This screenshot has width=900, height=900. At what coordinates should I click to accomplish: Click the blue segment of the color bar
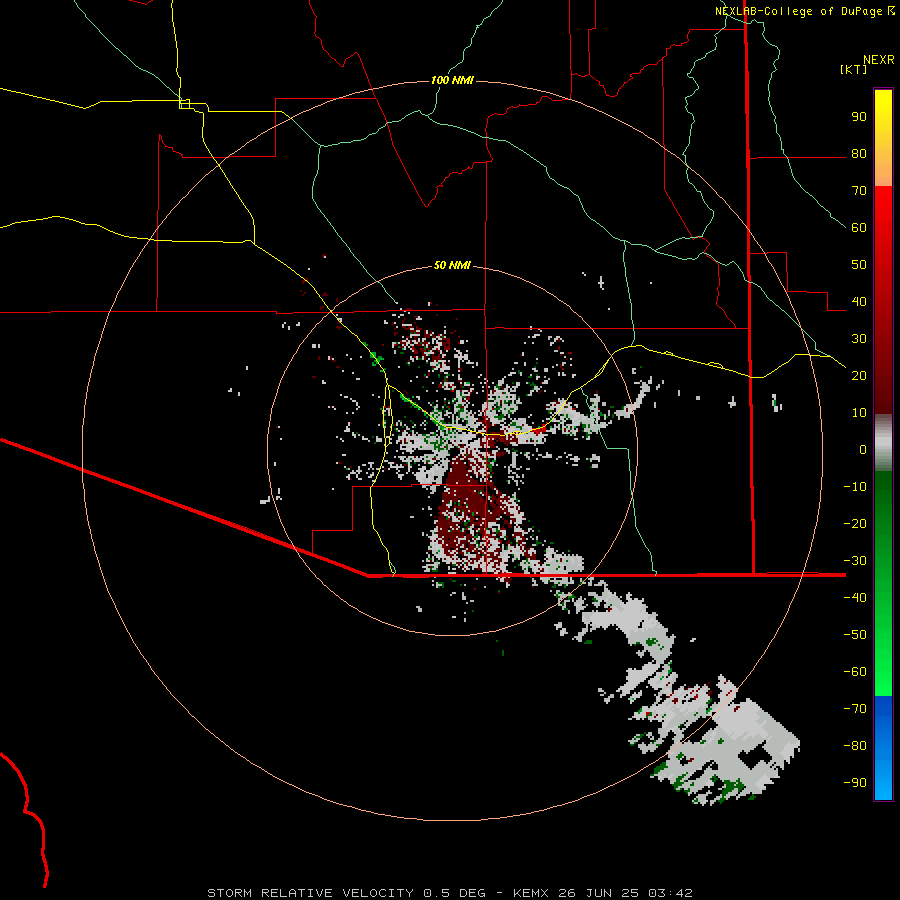883,747
